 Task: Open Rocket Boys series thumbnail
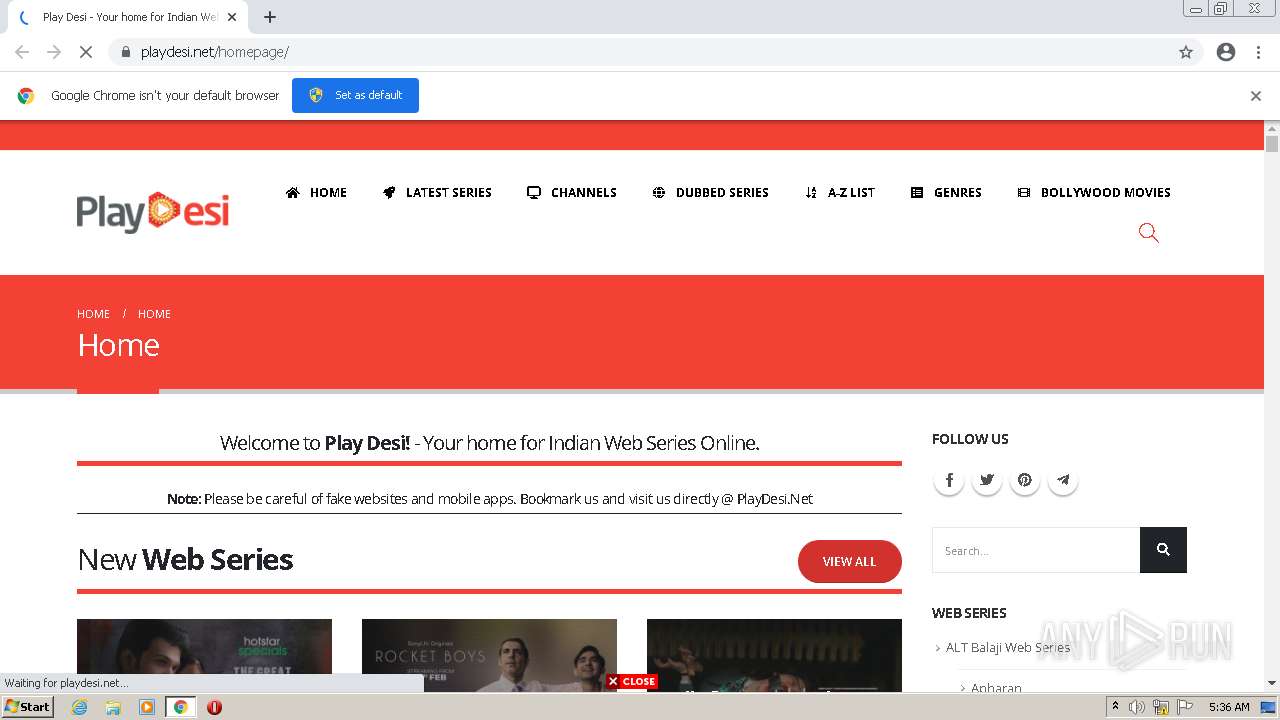489,655
